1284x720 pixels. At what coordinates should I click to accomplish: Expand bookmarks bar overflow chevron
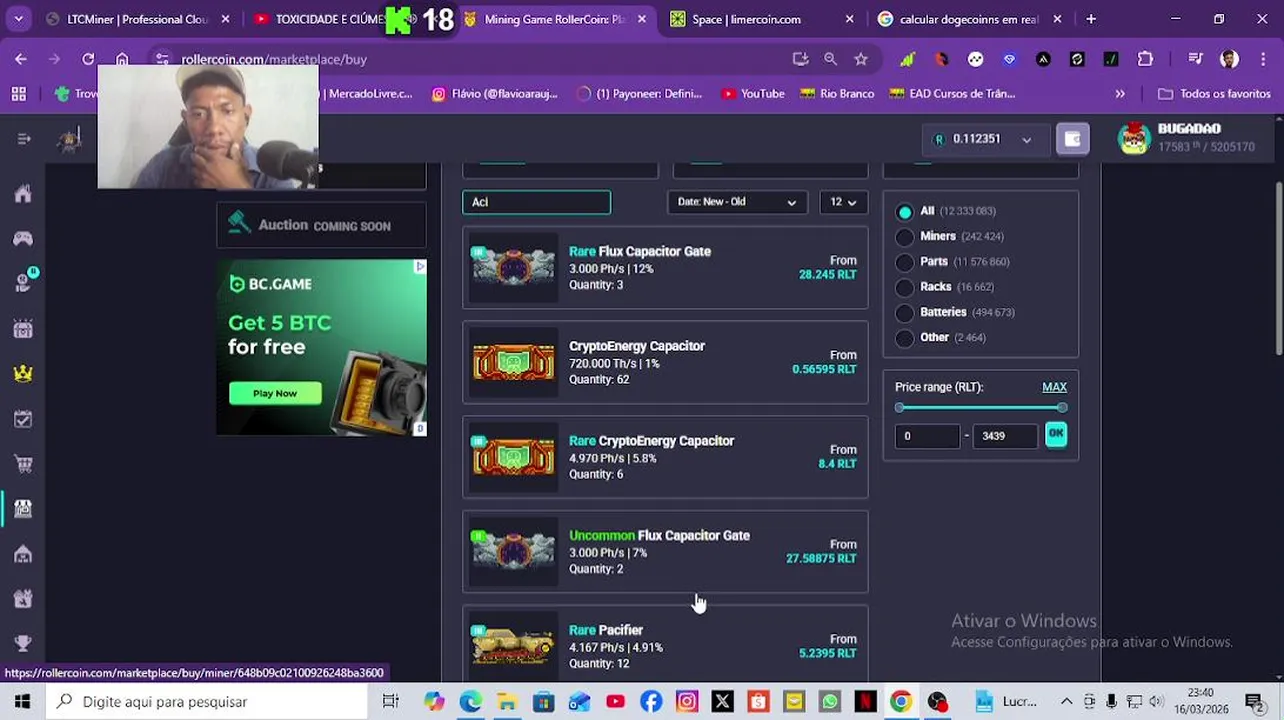click(1120, 93)
